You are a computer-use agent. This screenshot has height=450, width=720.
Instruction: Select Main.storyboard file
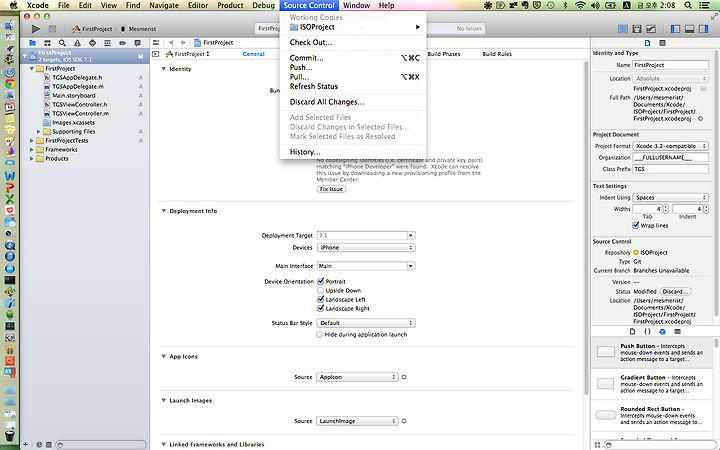73,96
